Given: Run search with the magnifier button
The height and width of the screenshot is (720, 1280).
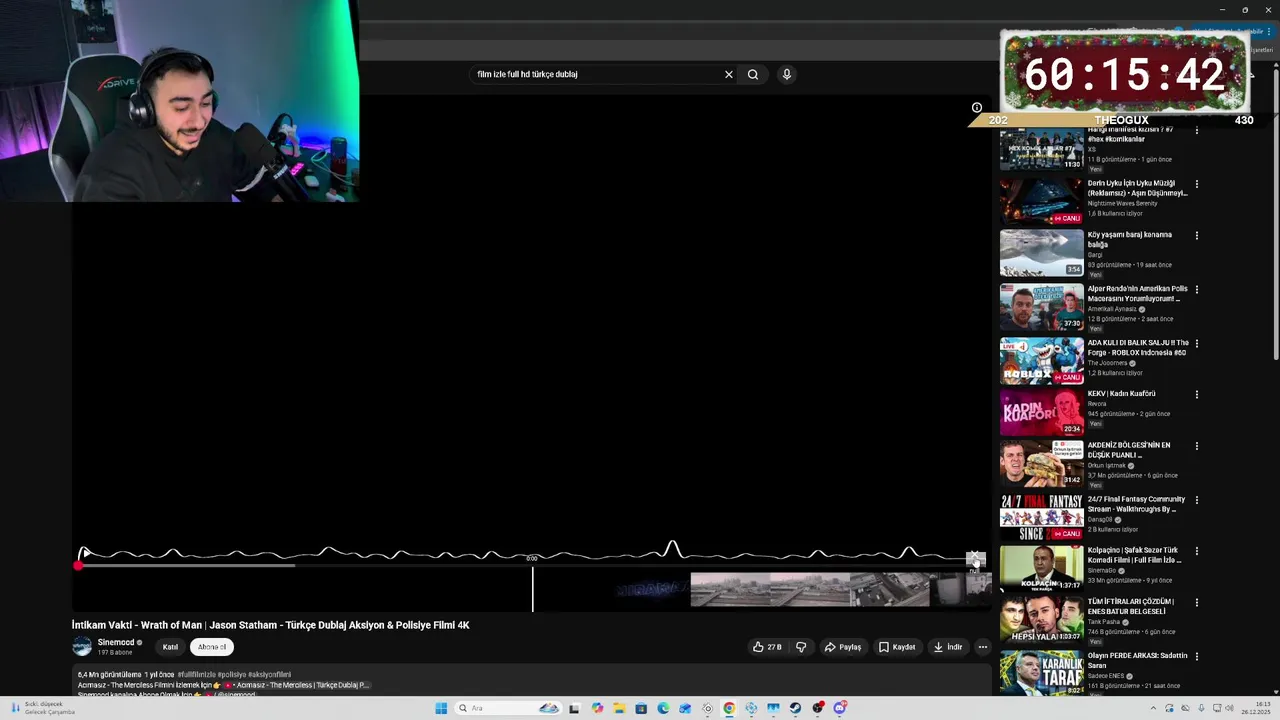Looking at the screenshot, I should coord(753,74).
